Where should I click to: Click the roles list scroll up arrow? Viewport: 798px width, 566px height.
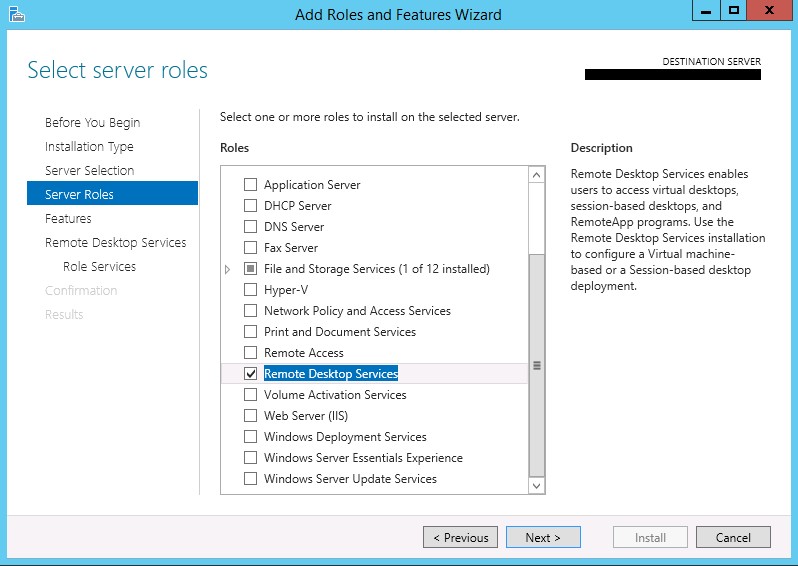pos(536,175)
